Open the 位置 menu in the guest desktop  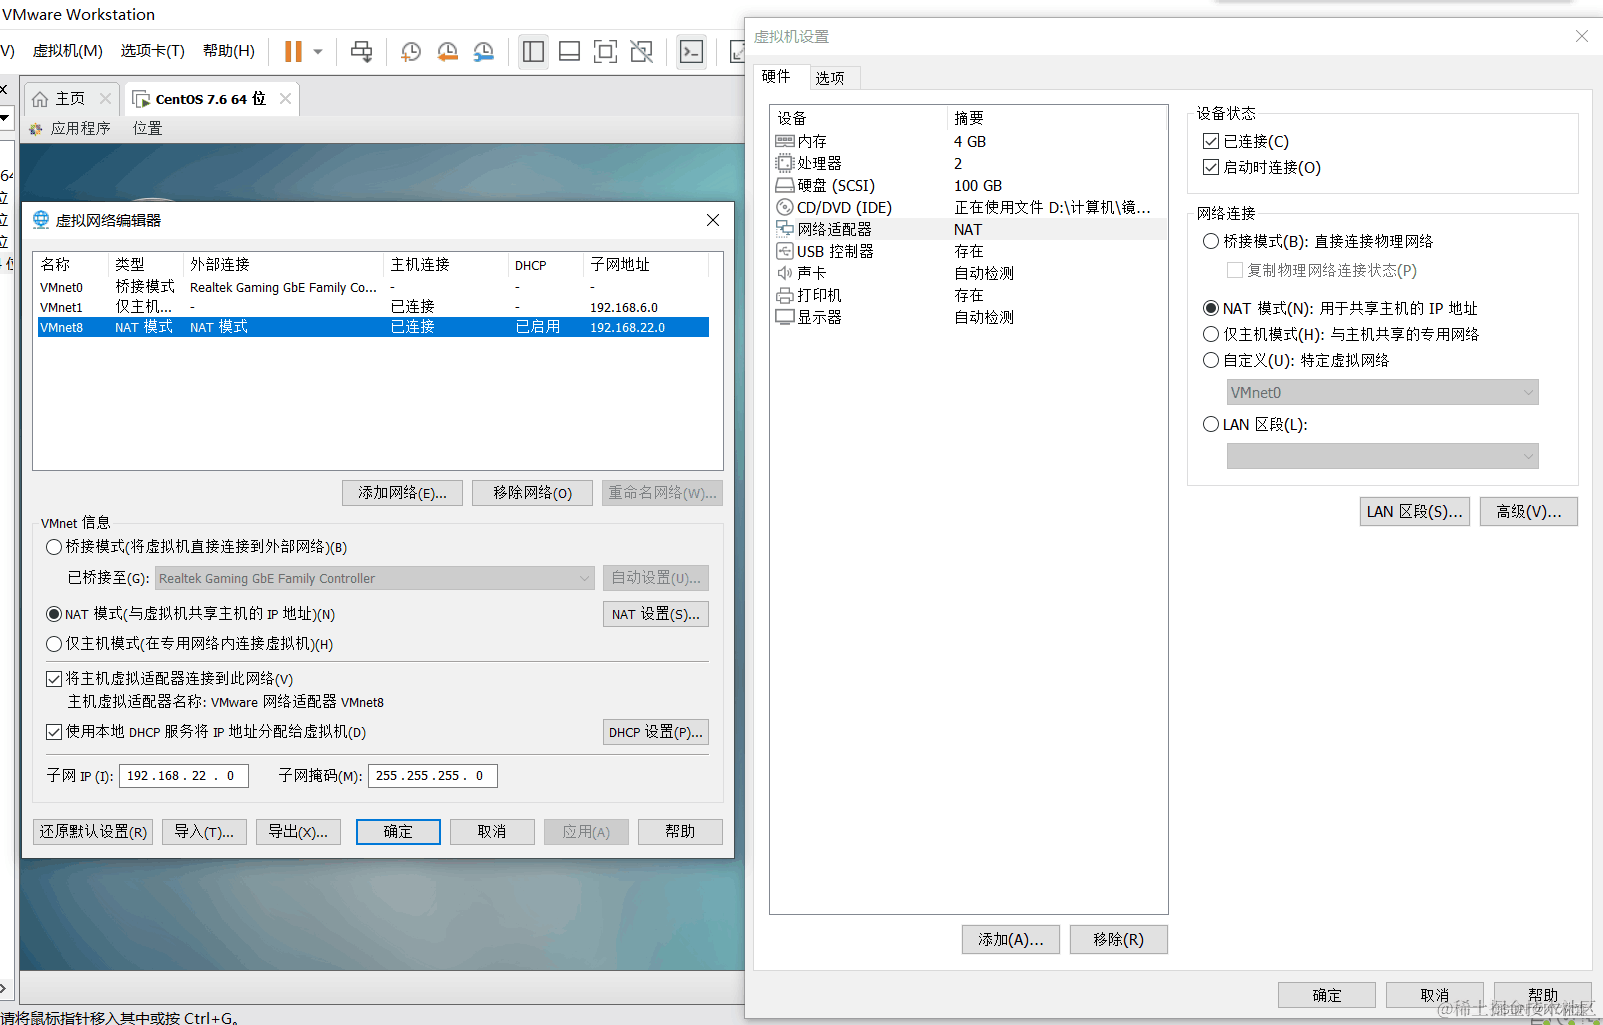tap(148, 128)
